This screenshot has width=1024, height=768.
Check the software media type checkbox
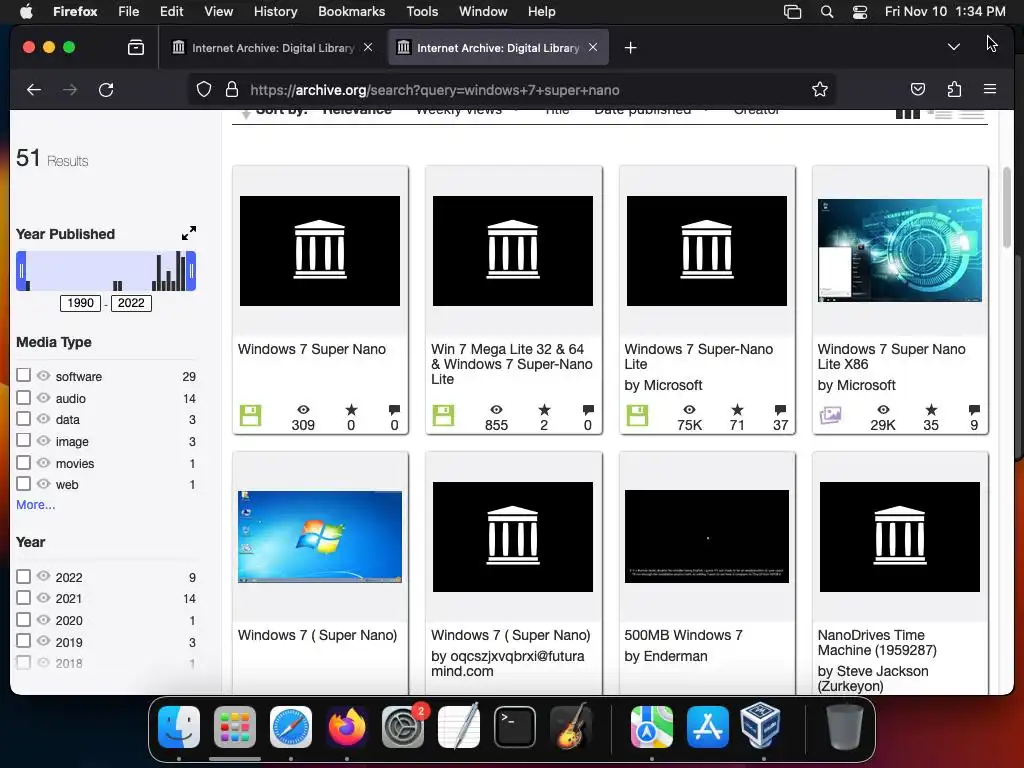[x=24, y=375]
